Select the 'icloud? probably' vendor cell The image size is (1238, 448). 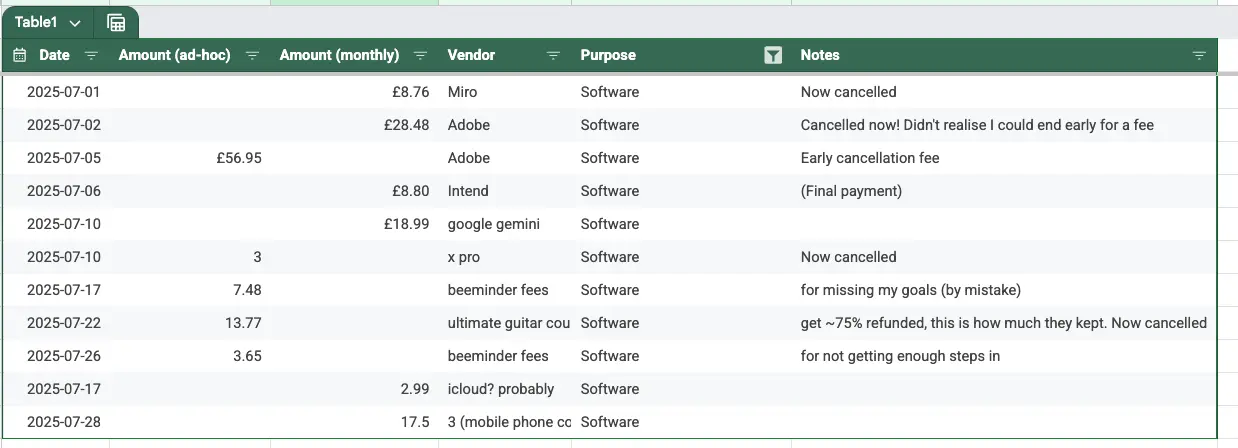500,389
